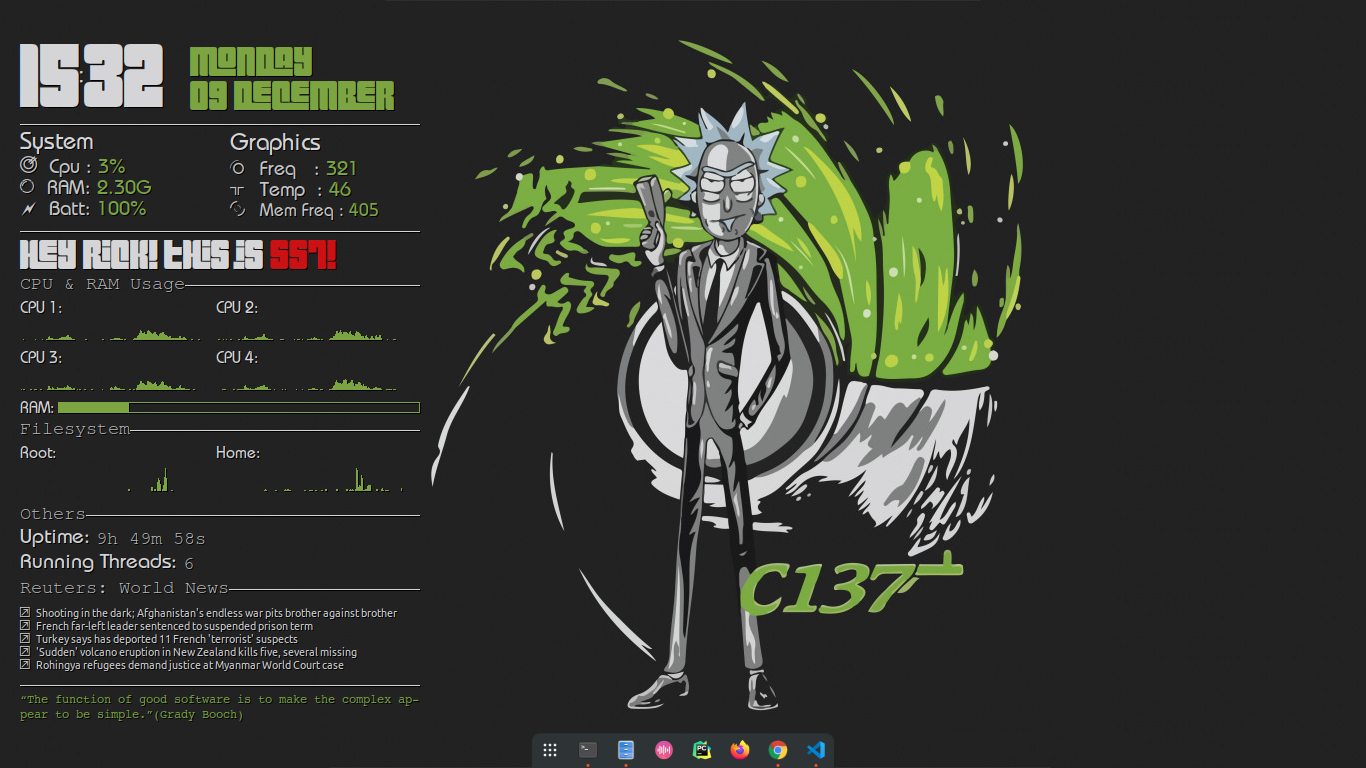Click the 'Graphics' section heading

click(x=275, y=142)
